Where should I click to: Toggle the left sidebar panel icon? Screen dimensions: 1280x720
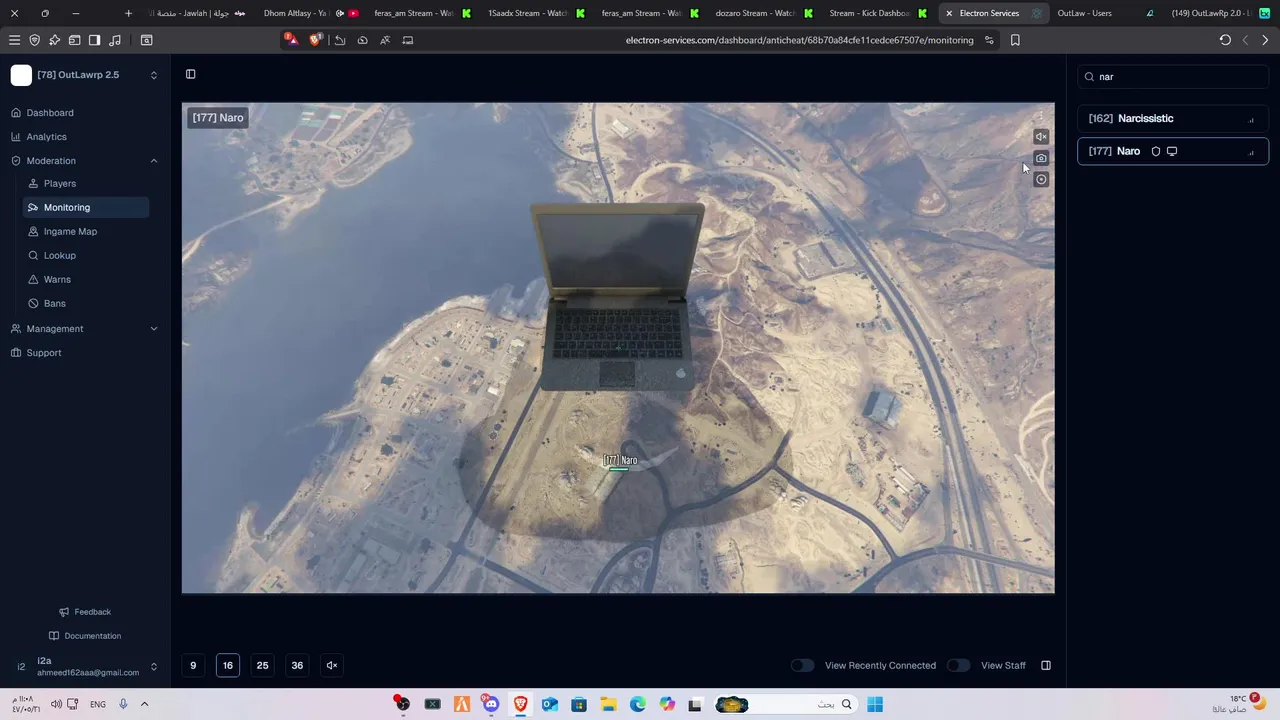tap(190, 74)
